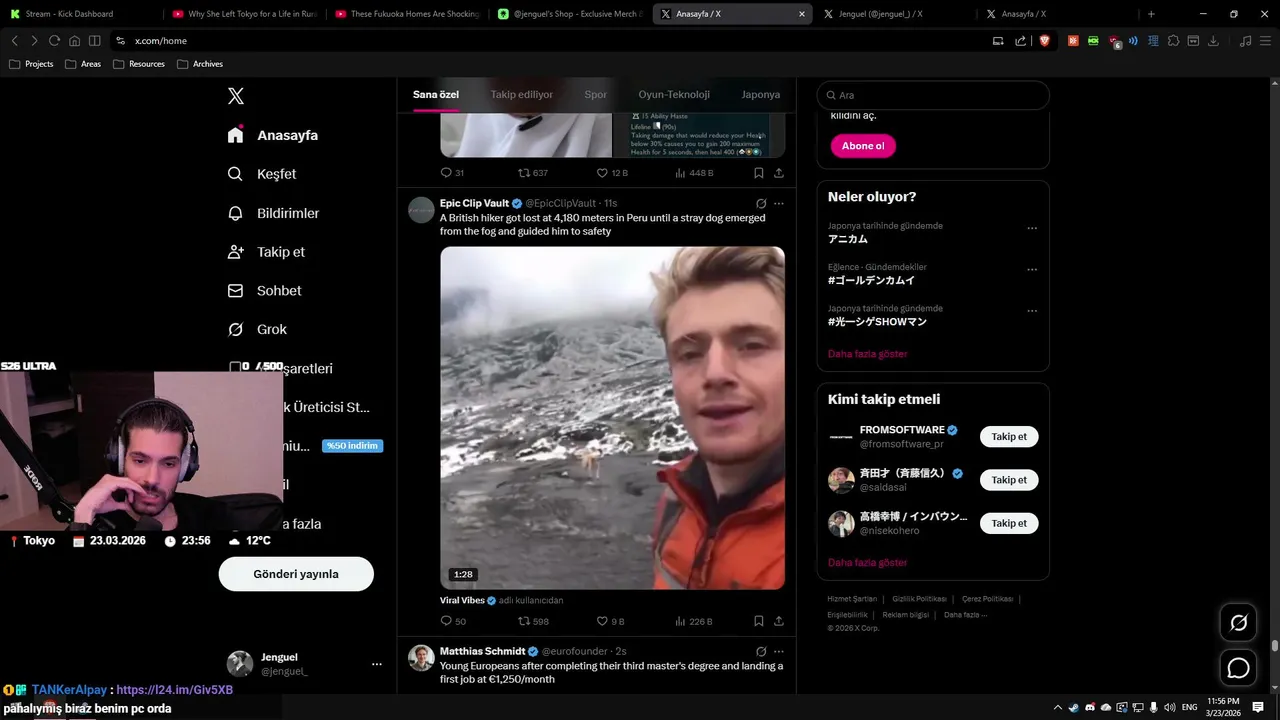Screen dimensions: 1280x720
Task: Switch to Oyun-Teknoloji tab
Action: coord(674,94)
